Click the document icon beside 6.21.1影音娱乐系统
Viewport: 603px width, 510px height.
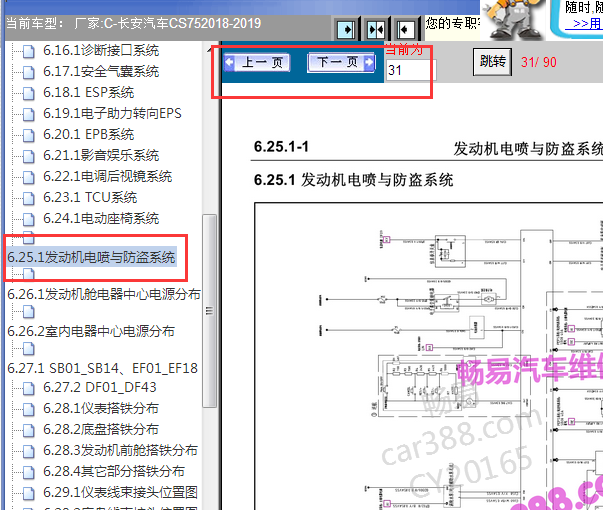click(28, 156)
